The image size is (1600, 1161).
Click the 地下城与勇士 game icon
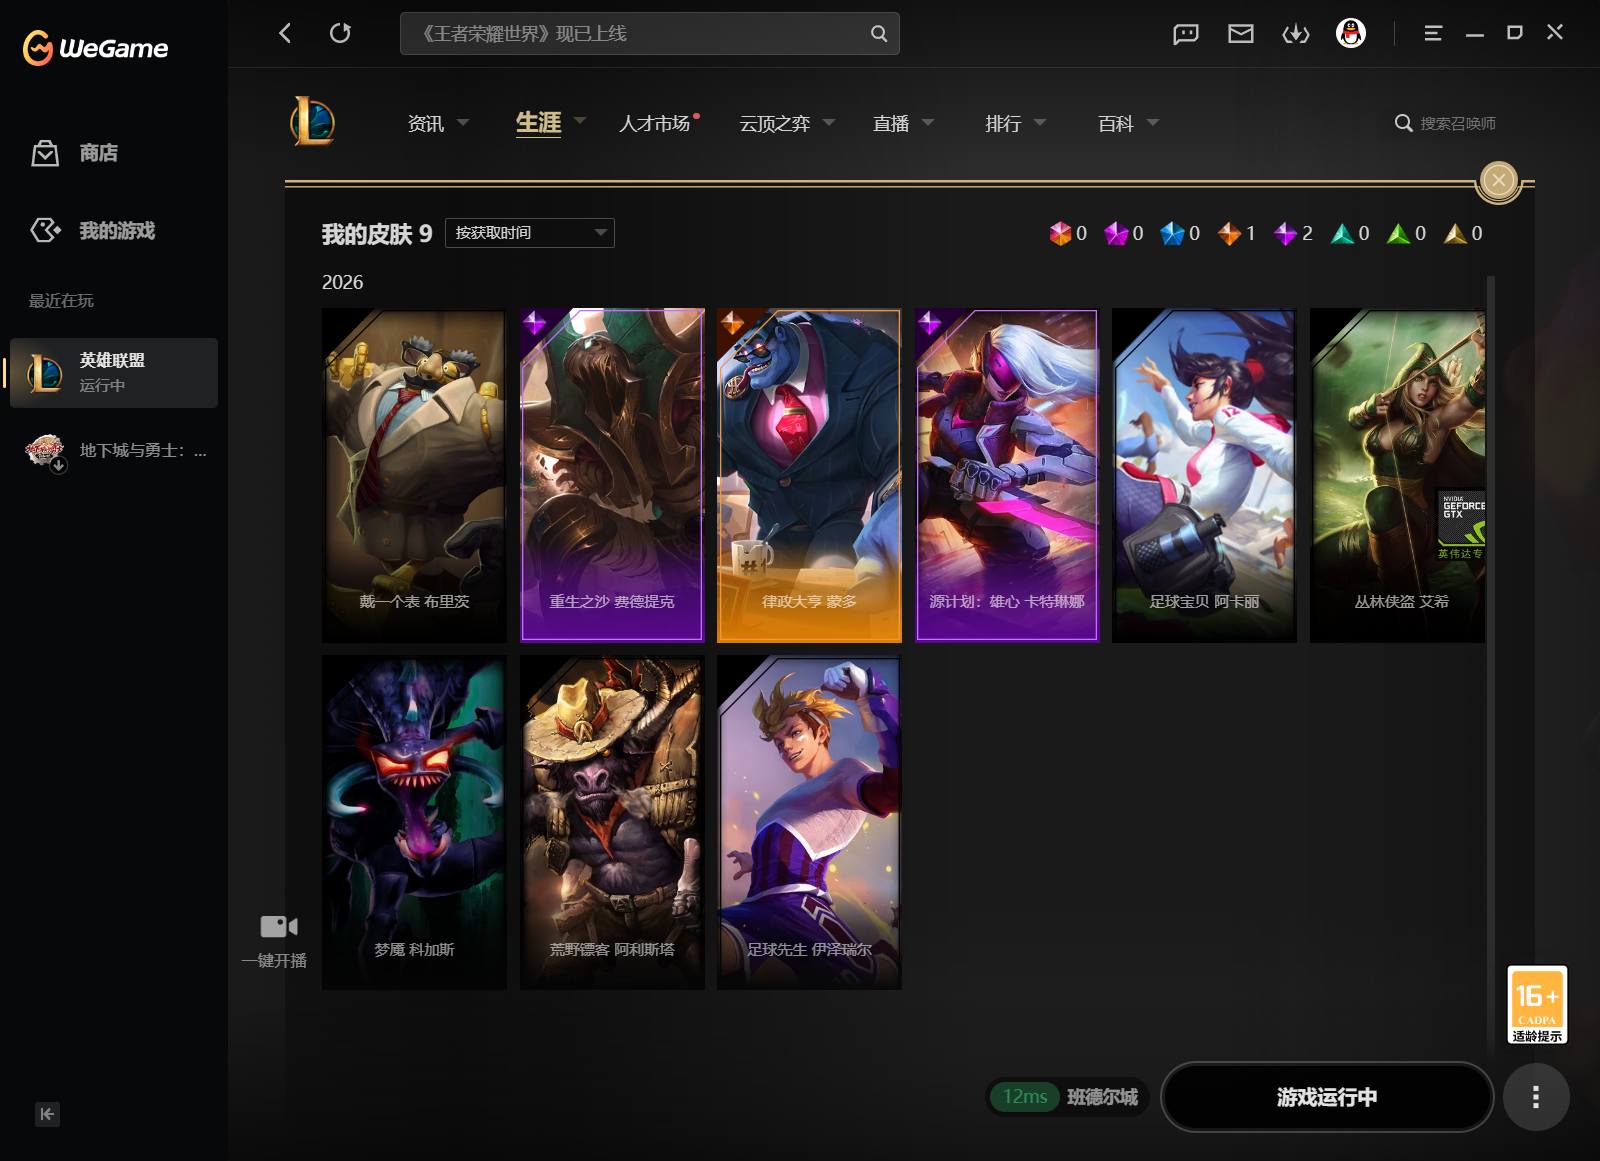tap(45, 451)
